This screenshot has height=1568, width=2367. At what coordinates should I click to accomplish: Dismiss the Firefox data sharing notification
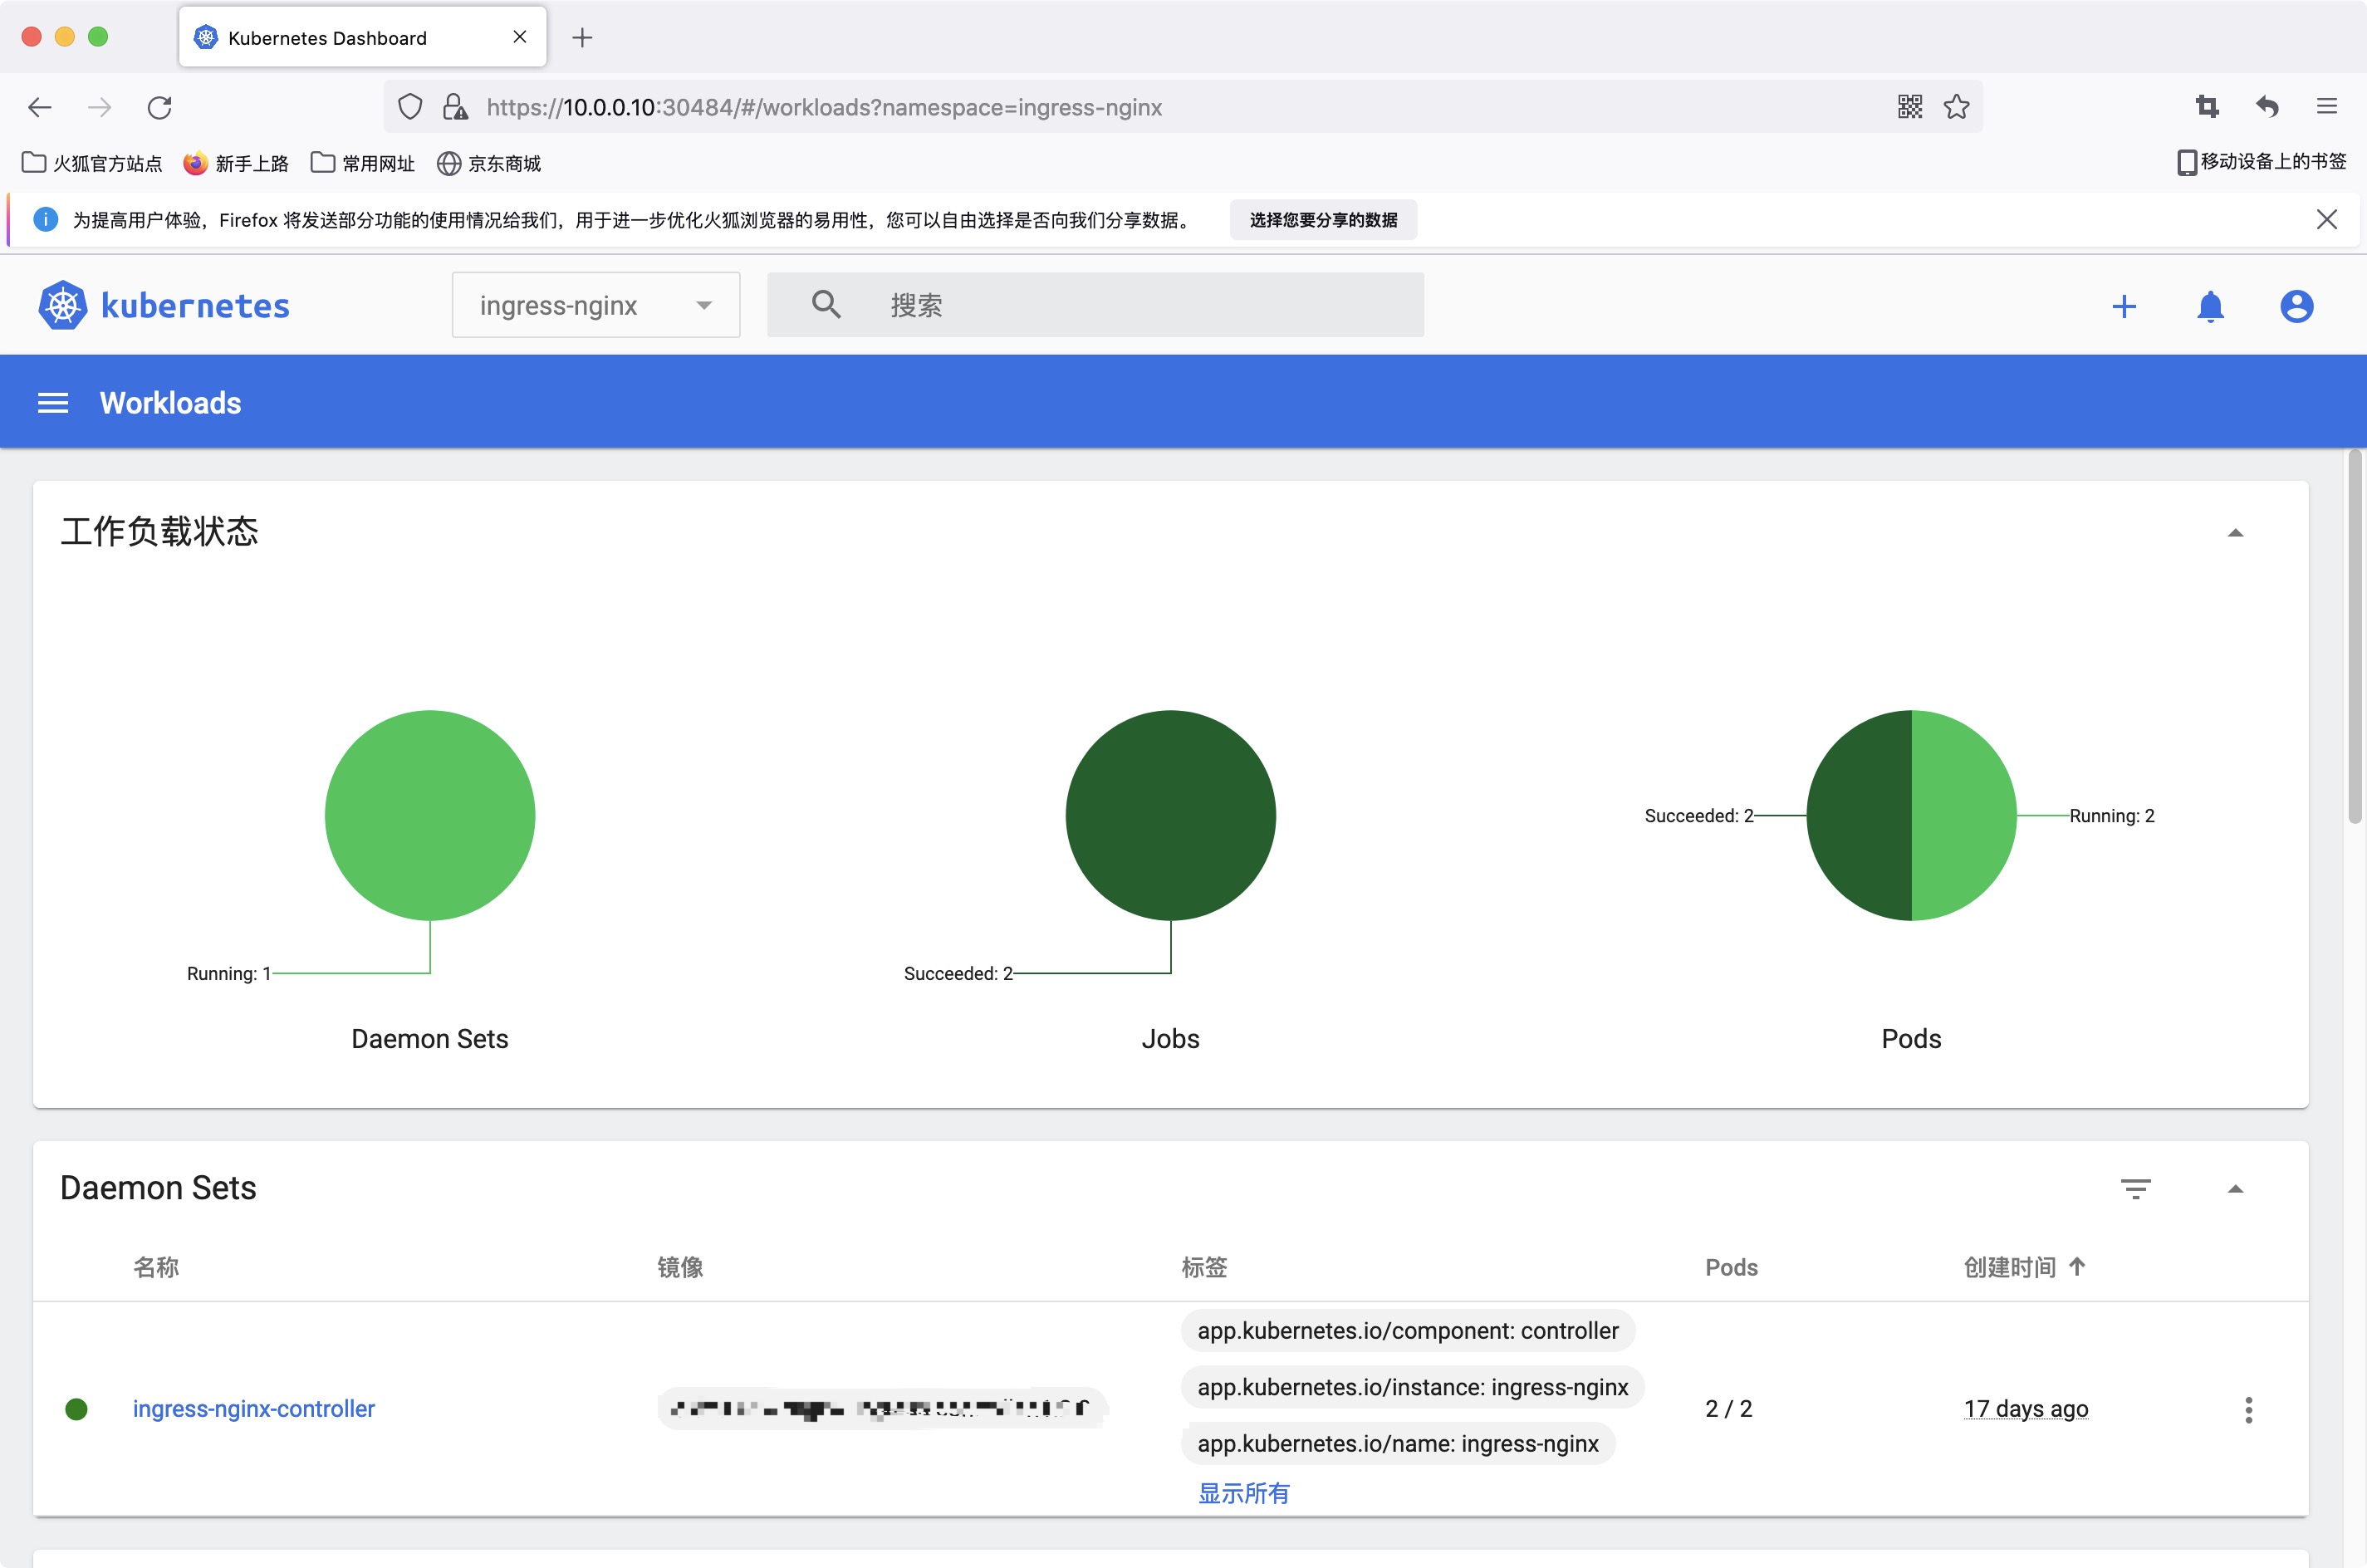2327,219
